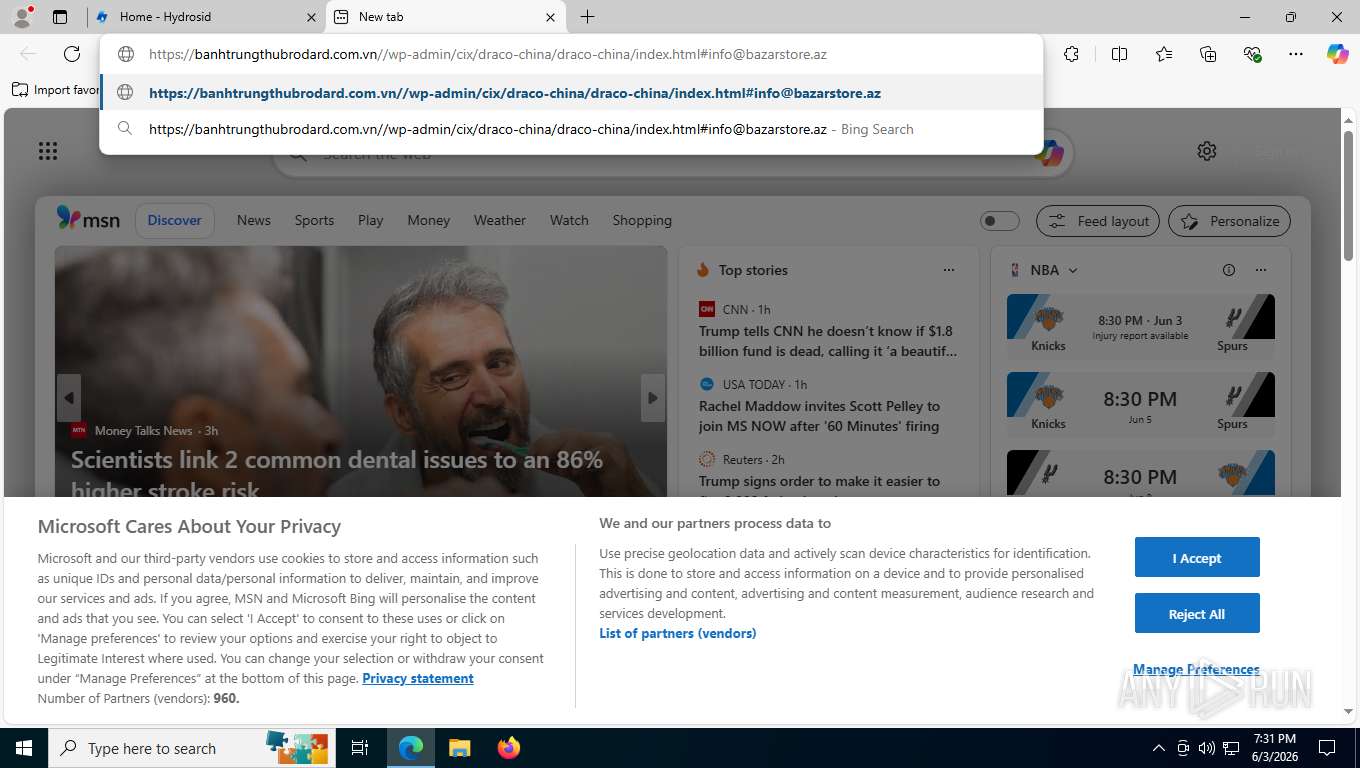Viewport: 1360px width, 768px height.
Task: Open File Explorer from taskbar
Action: click(x=459, y=748)
